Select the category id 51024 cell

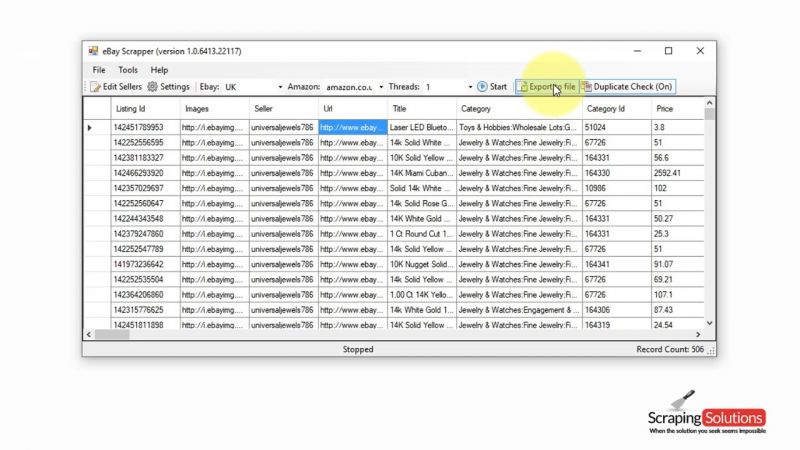[617, 128]
